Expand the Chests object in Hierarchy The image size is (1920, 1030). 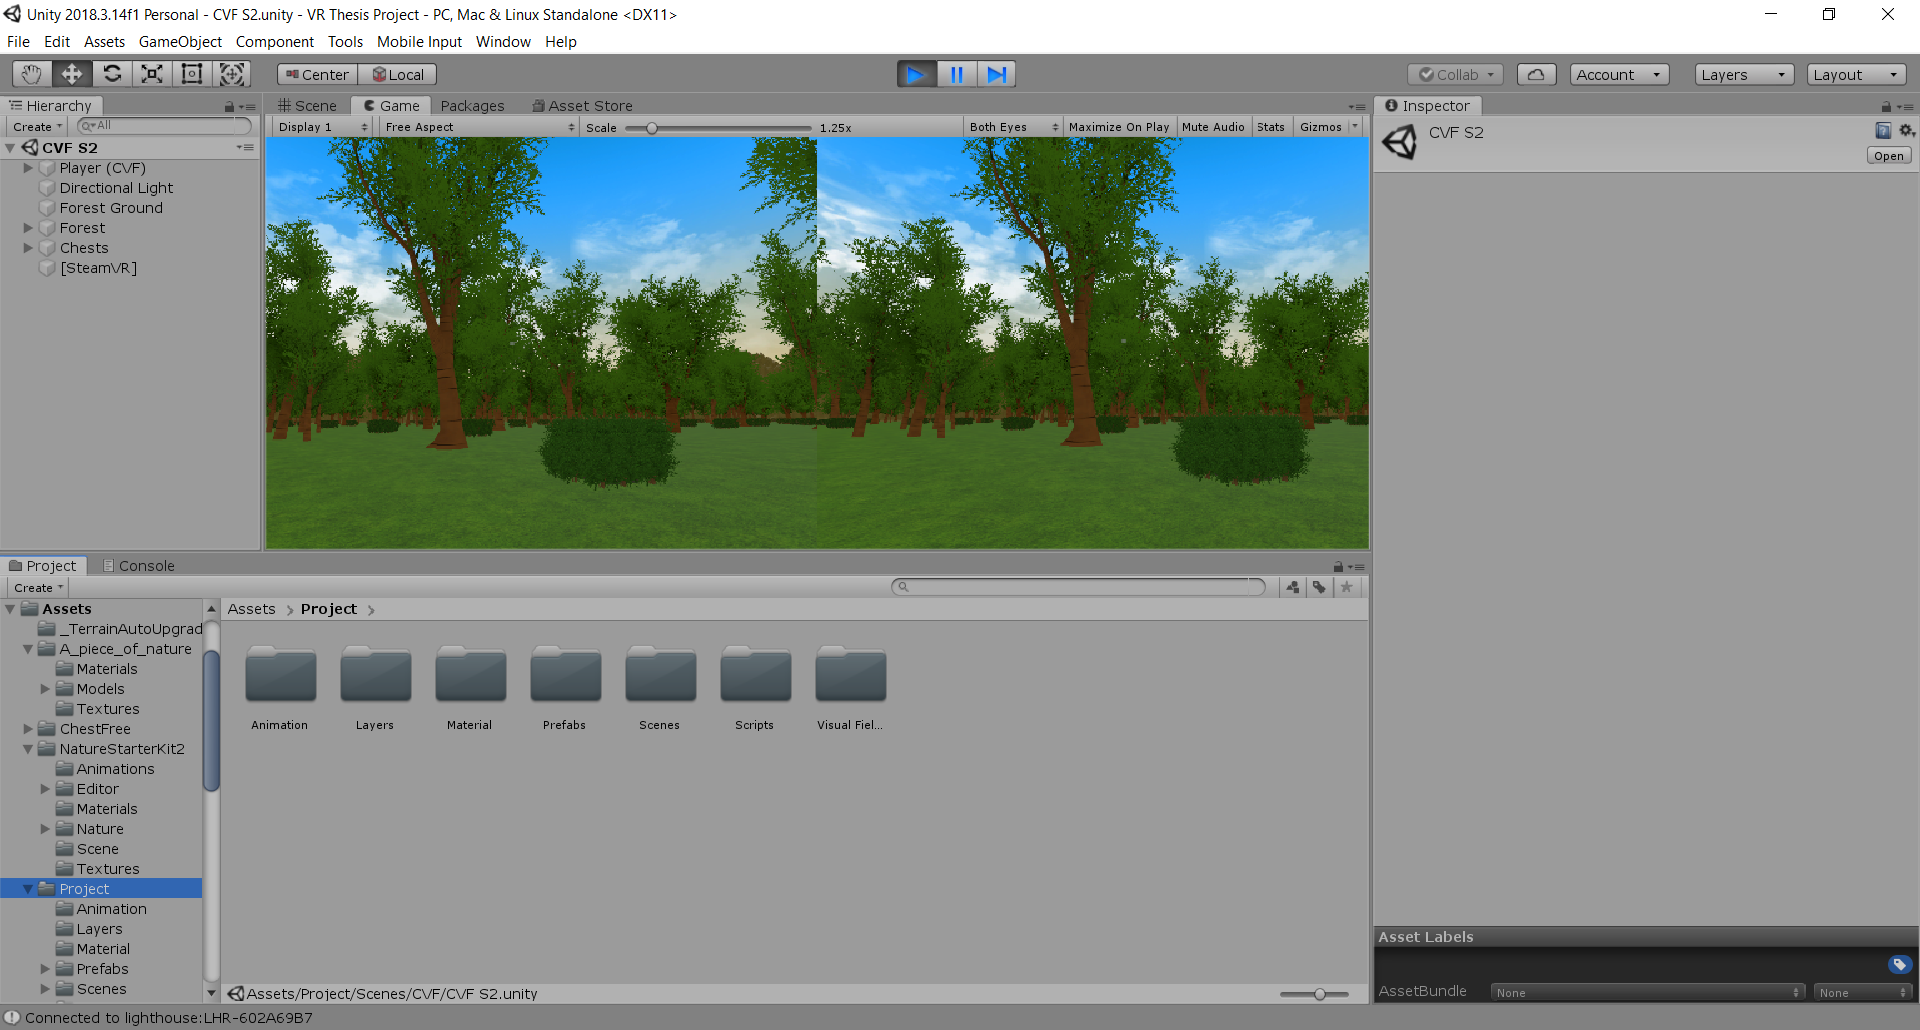[x=29, y=248]
